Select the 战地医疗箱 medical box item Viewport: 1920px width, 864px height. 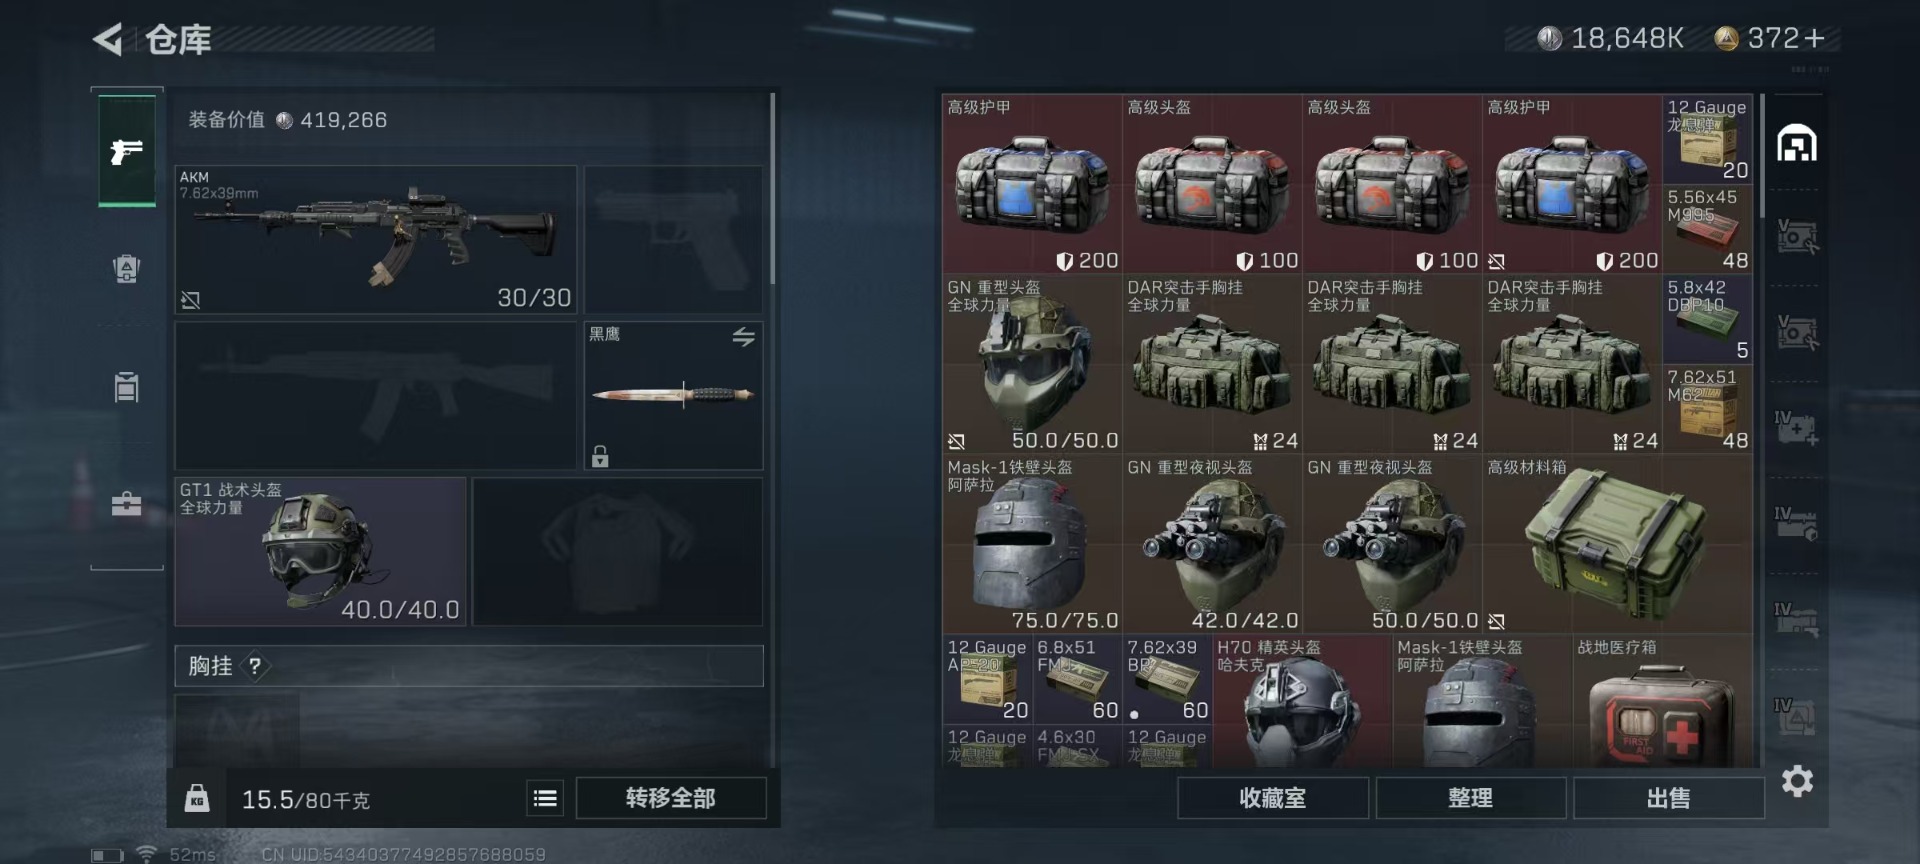click(x=1662, y=702)
